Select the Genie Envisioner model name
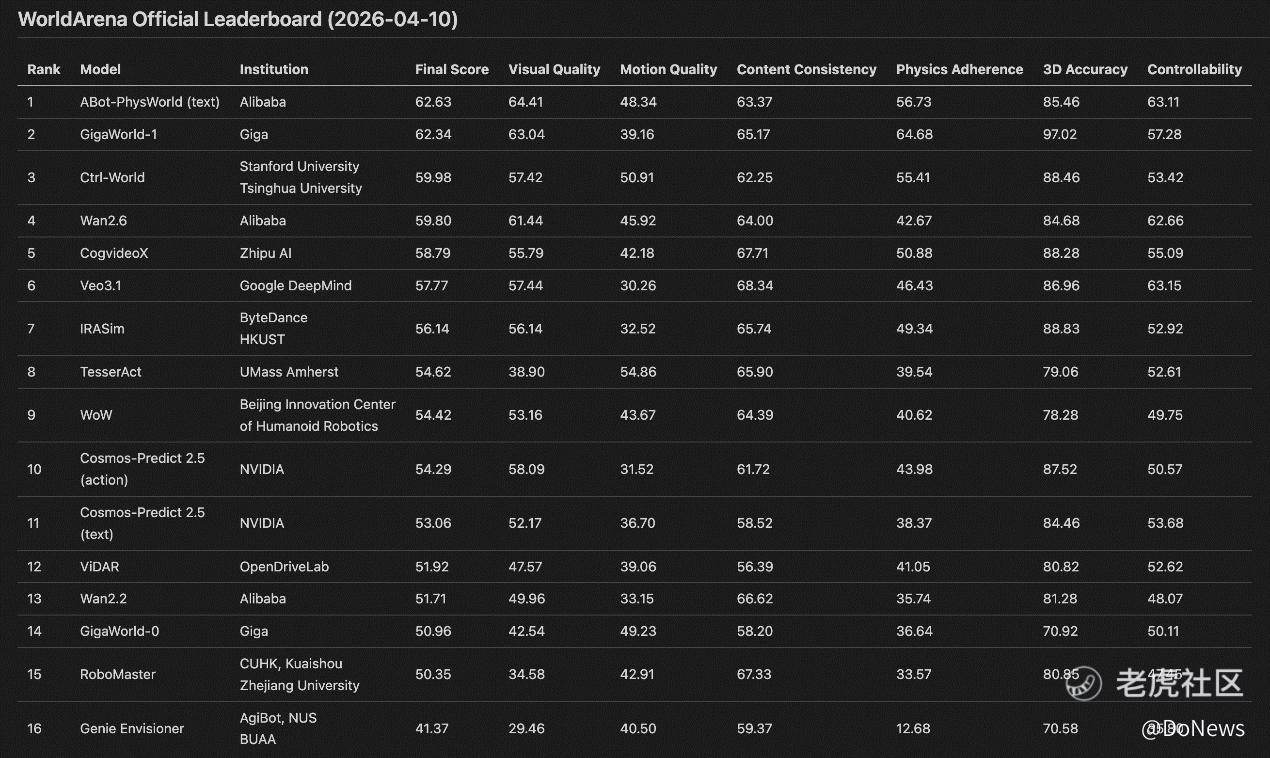Image resolution: width=1270 pixels, height=758 pixels. 132,728
